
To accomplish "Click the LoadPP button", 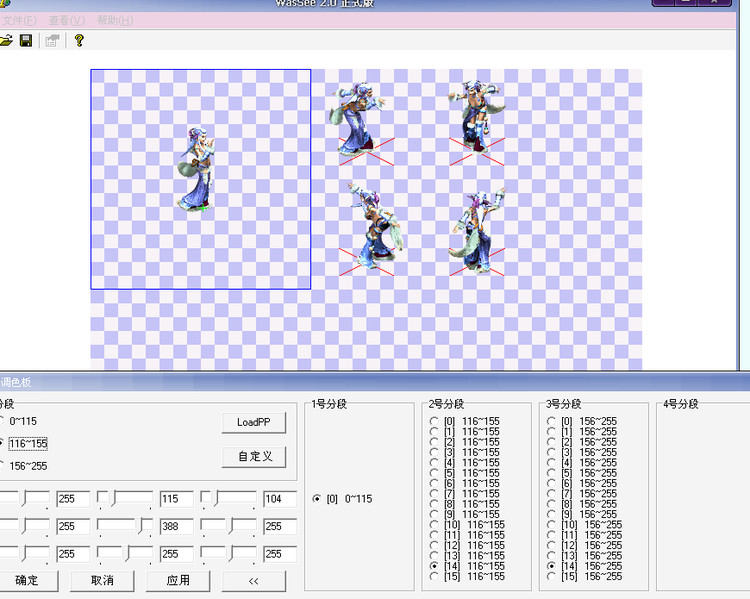I will (254, 422).
